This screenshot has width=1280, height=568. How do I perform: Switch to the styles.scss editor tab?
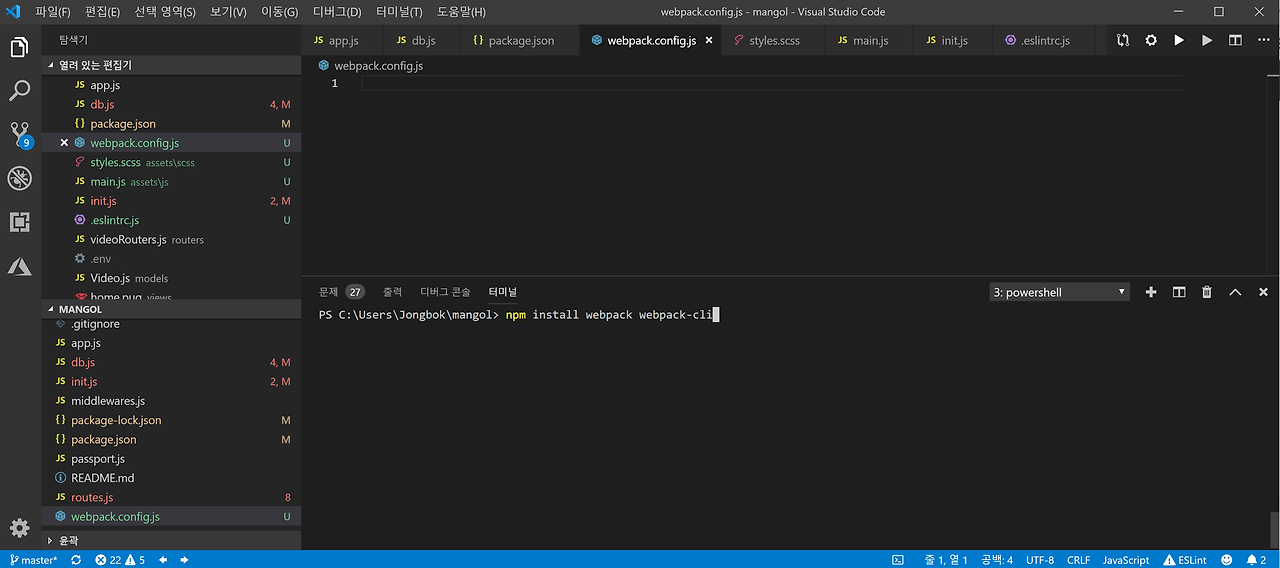[x=774, y=41]
